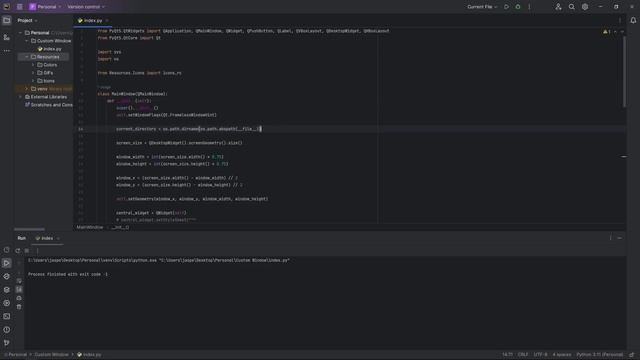Click the yellow warning indicator in editor

[x=607, y=31]
